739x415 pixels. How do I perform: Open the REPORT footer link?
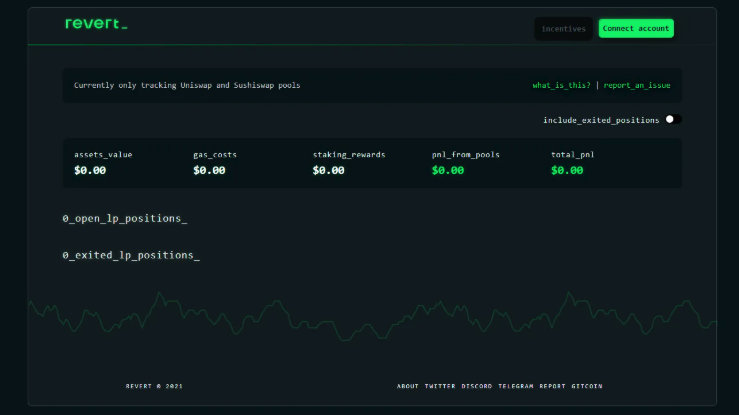[553, 386]
